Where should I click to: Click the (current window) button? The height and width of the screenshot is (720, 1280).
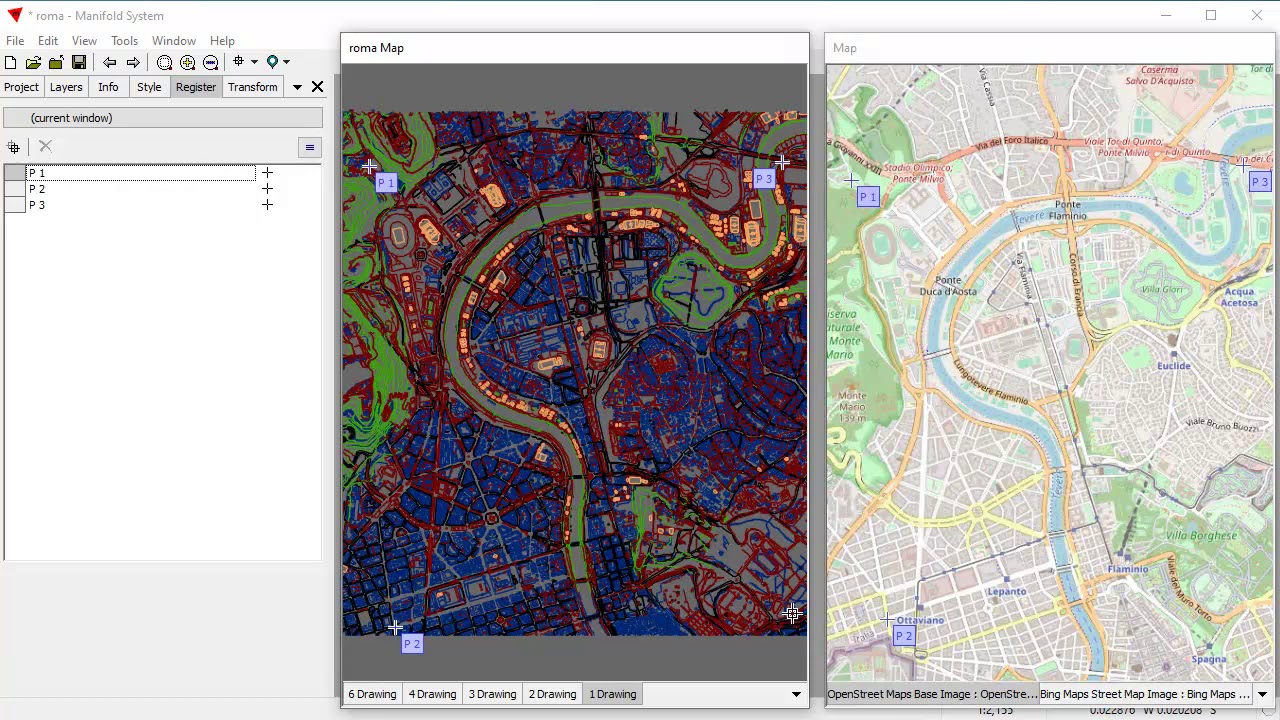163,118
